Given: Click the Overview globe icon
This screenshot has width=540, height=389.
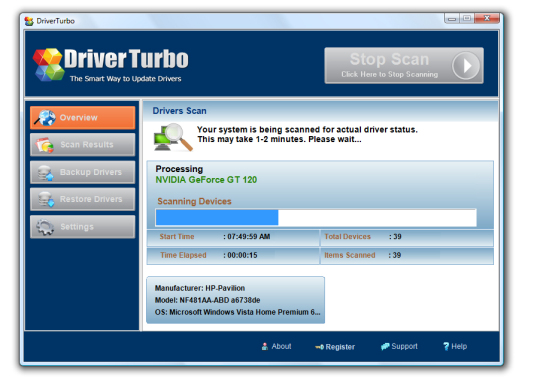Looking at the screenshot, I should pyautogui.click(x=45, y=118).
